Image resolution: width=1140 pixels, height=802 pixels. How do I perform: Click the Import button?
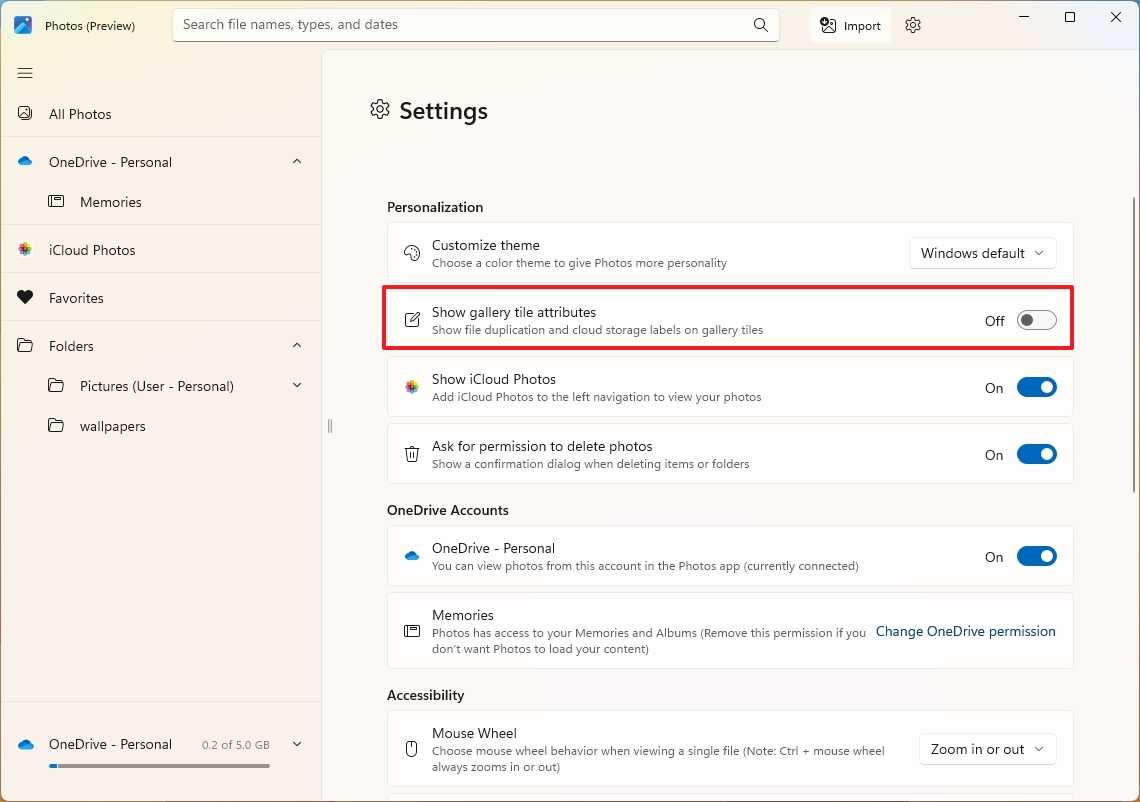point(850,26)
